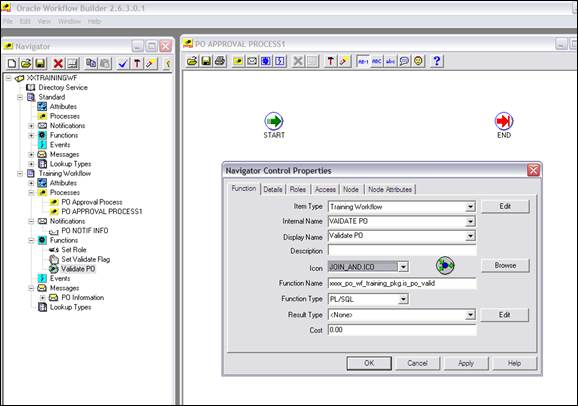Viewport: 578px width, 406px height.
Task: Click the Open icon in process window toolbar
Action: (x=192, y=61)
